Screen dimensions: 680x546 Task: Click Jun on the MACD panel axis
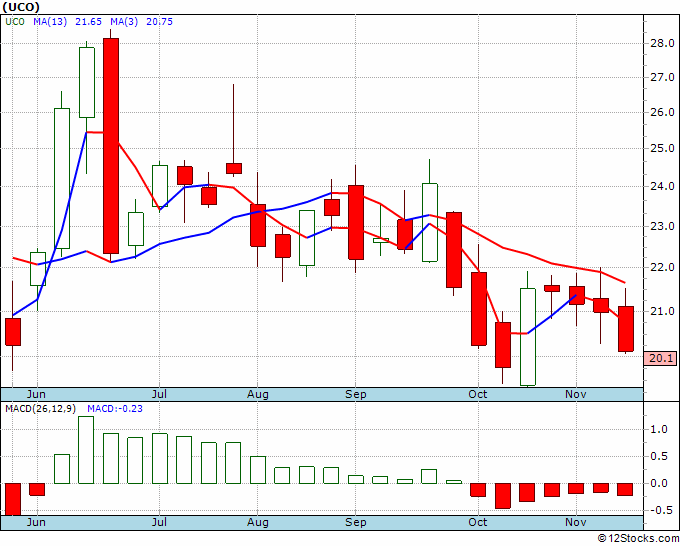tap(36, 522)
